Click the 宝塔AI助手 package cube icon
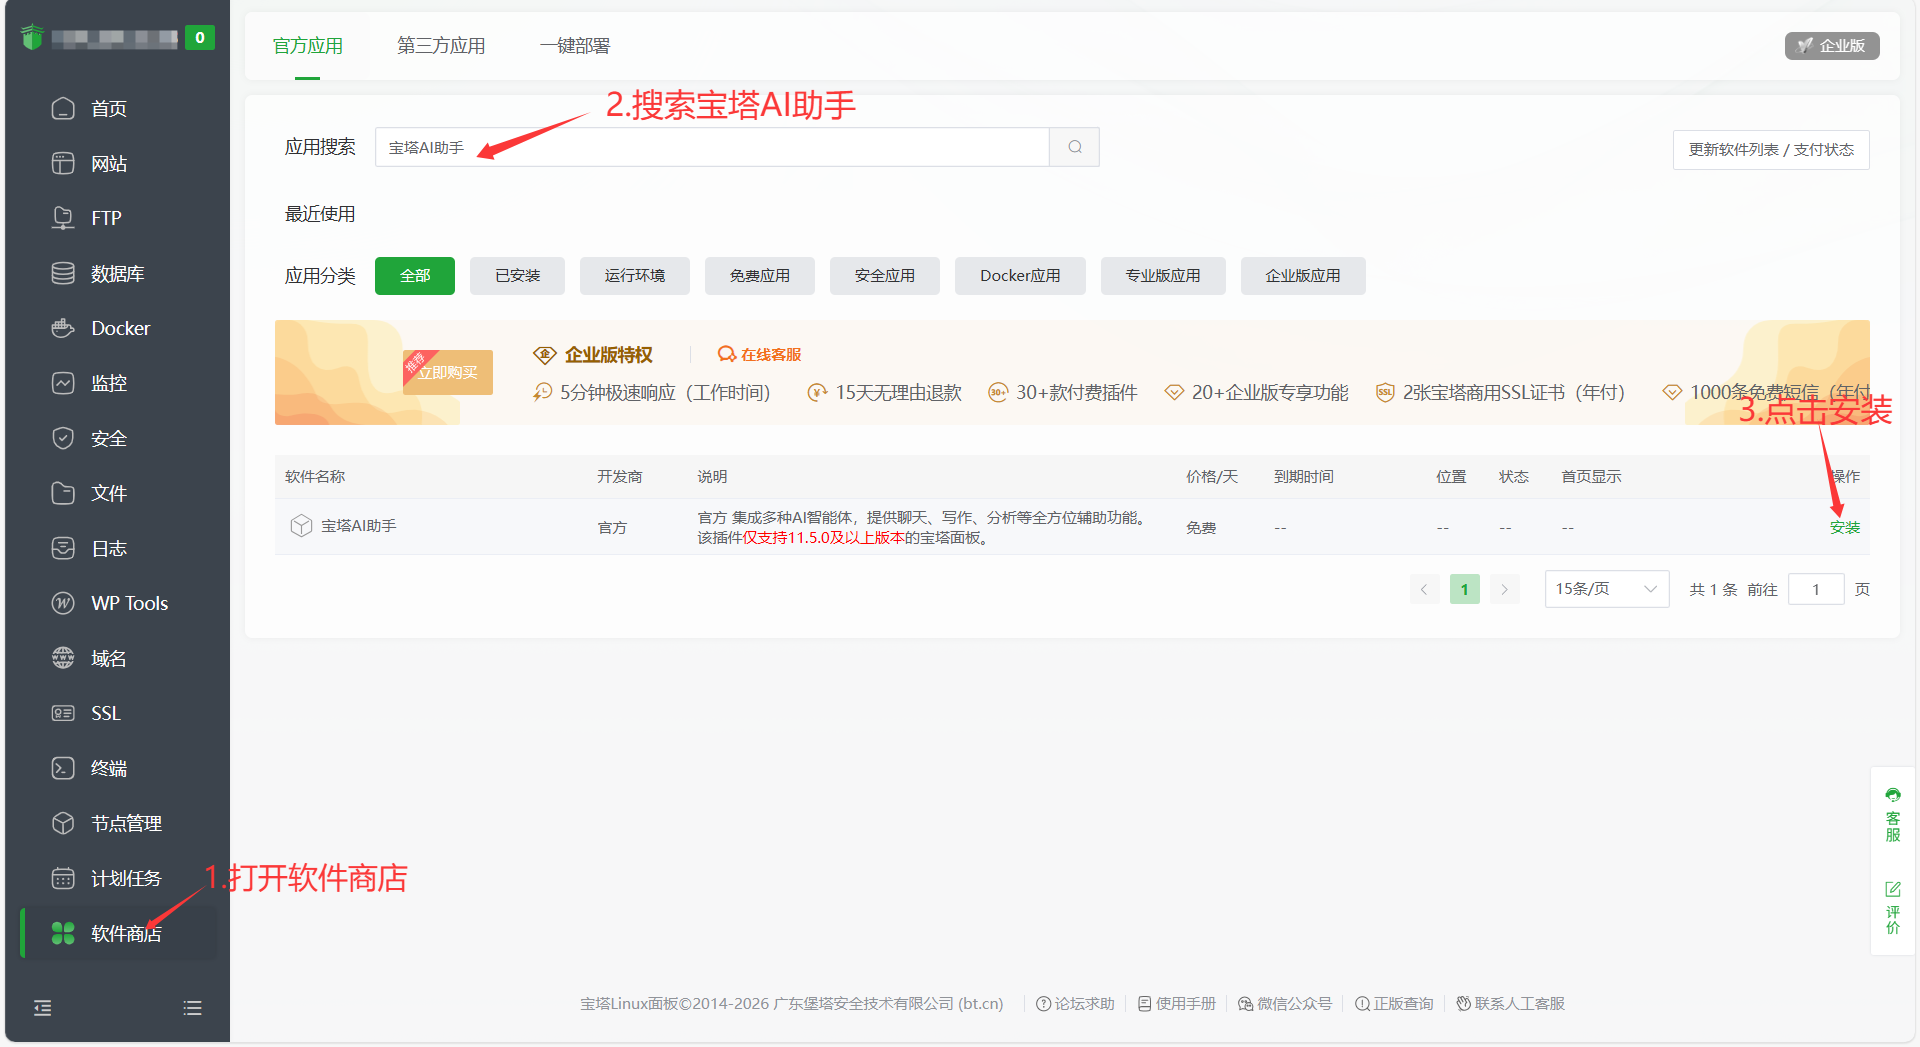 301,526
